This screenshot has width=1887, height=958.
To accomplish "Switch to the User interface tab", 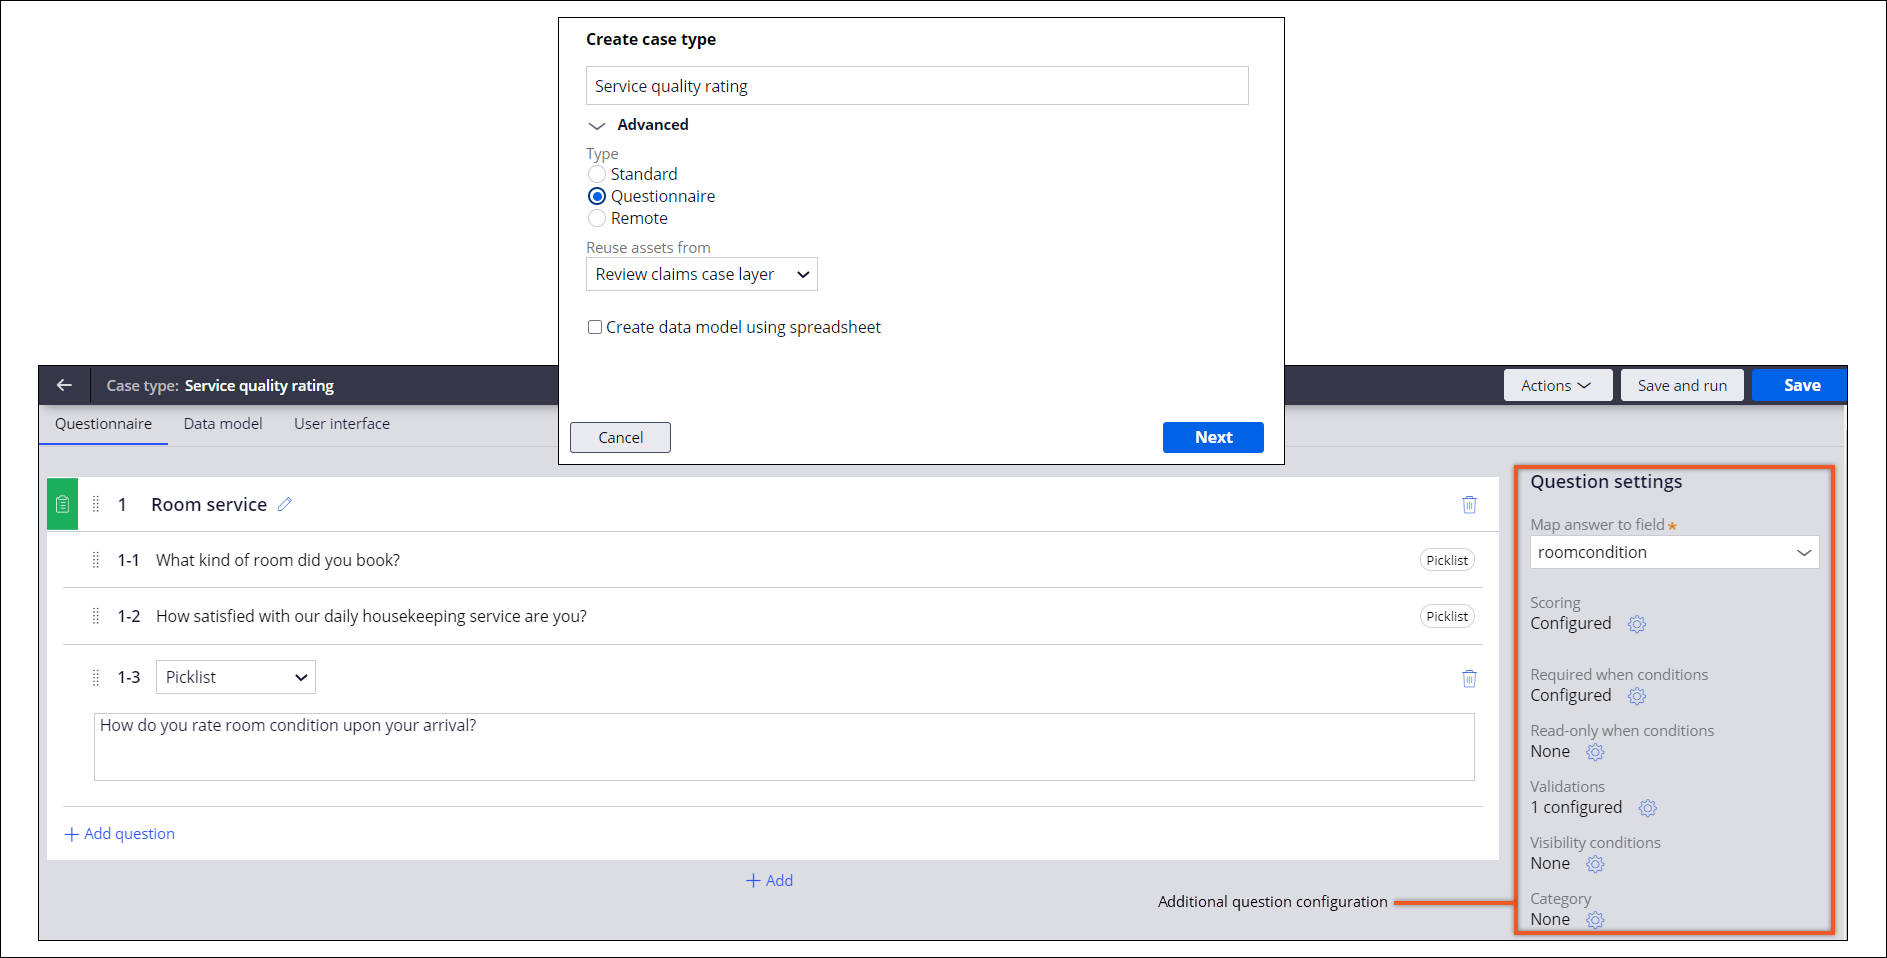I will (x=342, y=424).
